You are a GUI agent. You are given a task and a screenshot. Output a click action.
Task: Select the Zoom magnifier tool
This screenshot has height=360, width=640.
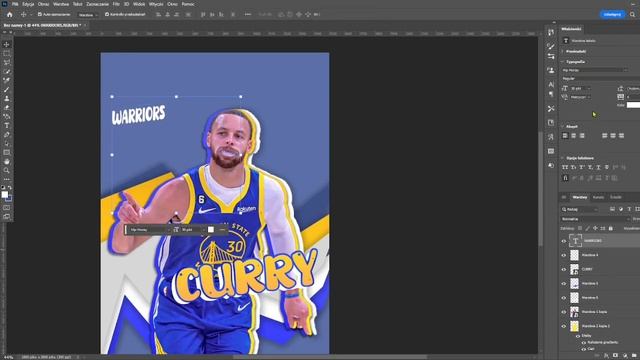[x=7, y=171]
